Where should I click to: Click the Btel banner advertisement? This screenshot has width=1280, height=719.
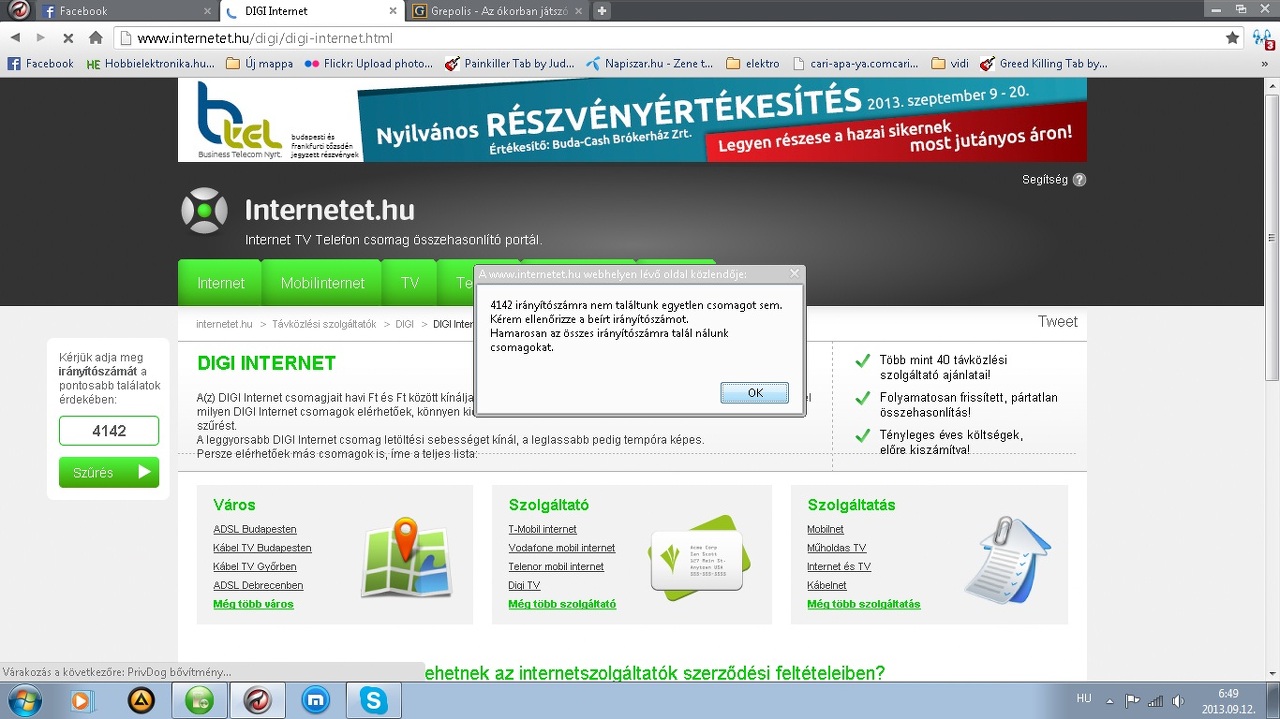pos(632,120)
